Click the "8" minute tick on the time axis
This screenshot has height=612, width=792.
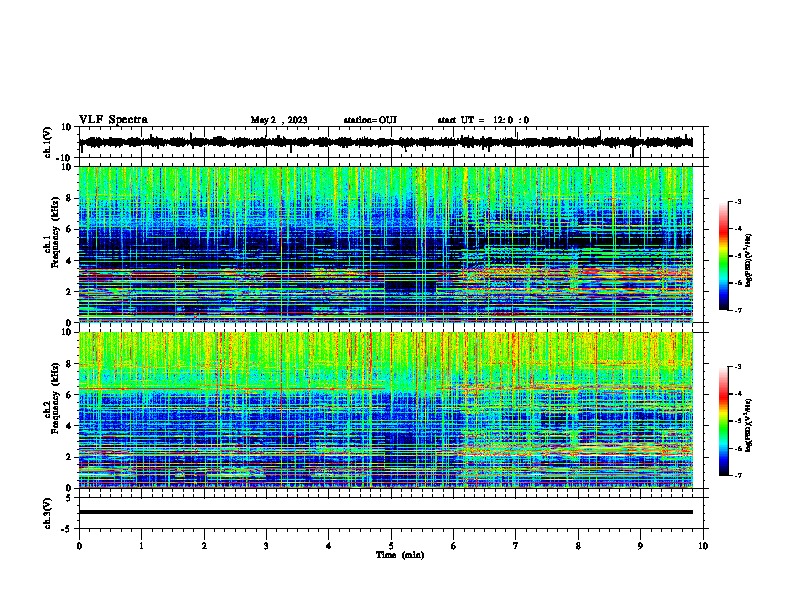[578, 546]
